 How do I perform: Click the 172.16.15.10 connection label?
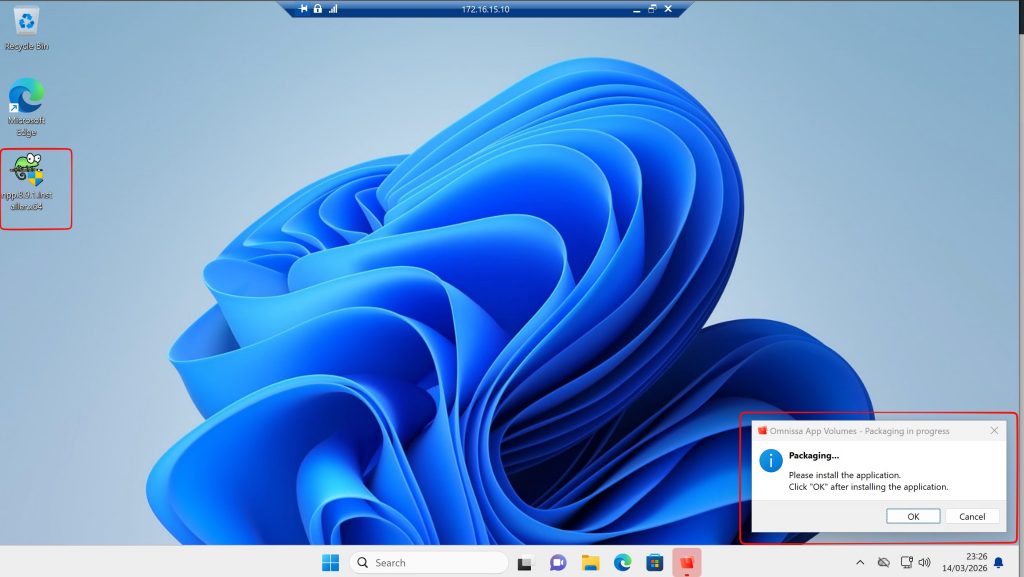click(485, 10)
